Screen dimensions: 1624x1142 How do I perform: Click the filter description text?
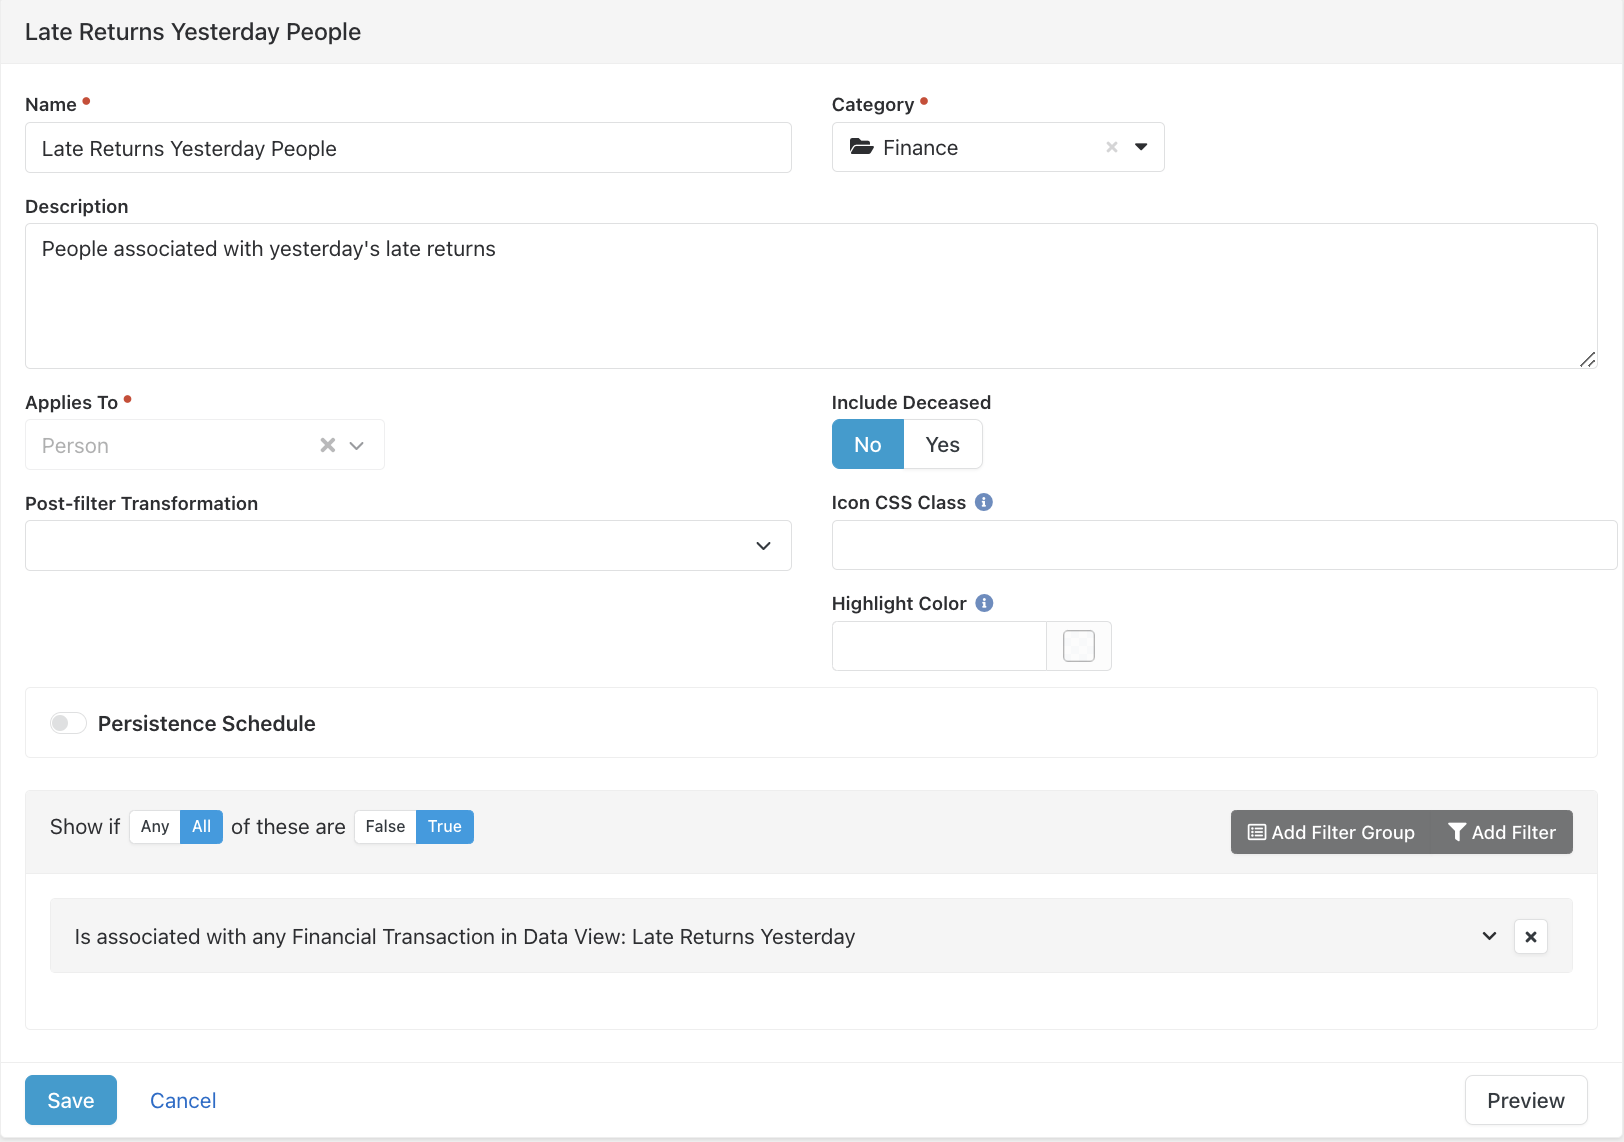(465, 937)
